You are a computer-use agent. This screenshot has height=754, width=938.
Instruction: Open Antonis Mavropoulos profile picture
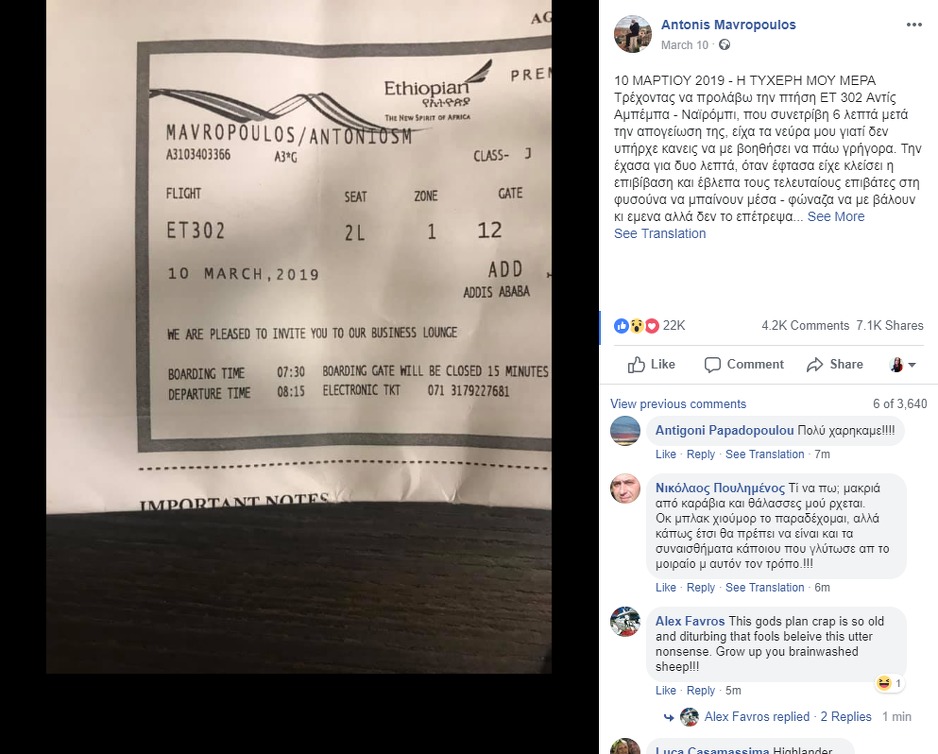(x=633, y=34)
